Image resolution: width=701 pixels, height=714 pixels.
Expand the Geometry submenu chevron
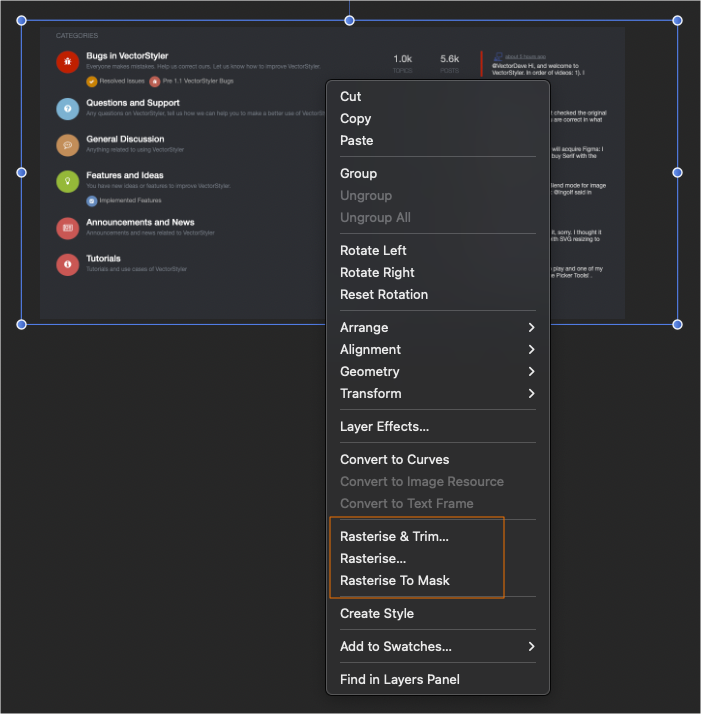coord(531,372)
